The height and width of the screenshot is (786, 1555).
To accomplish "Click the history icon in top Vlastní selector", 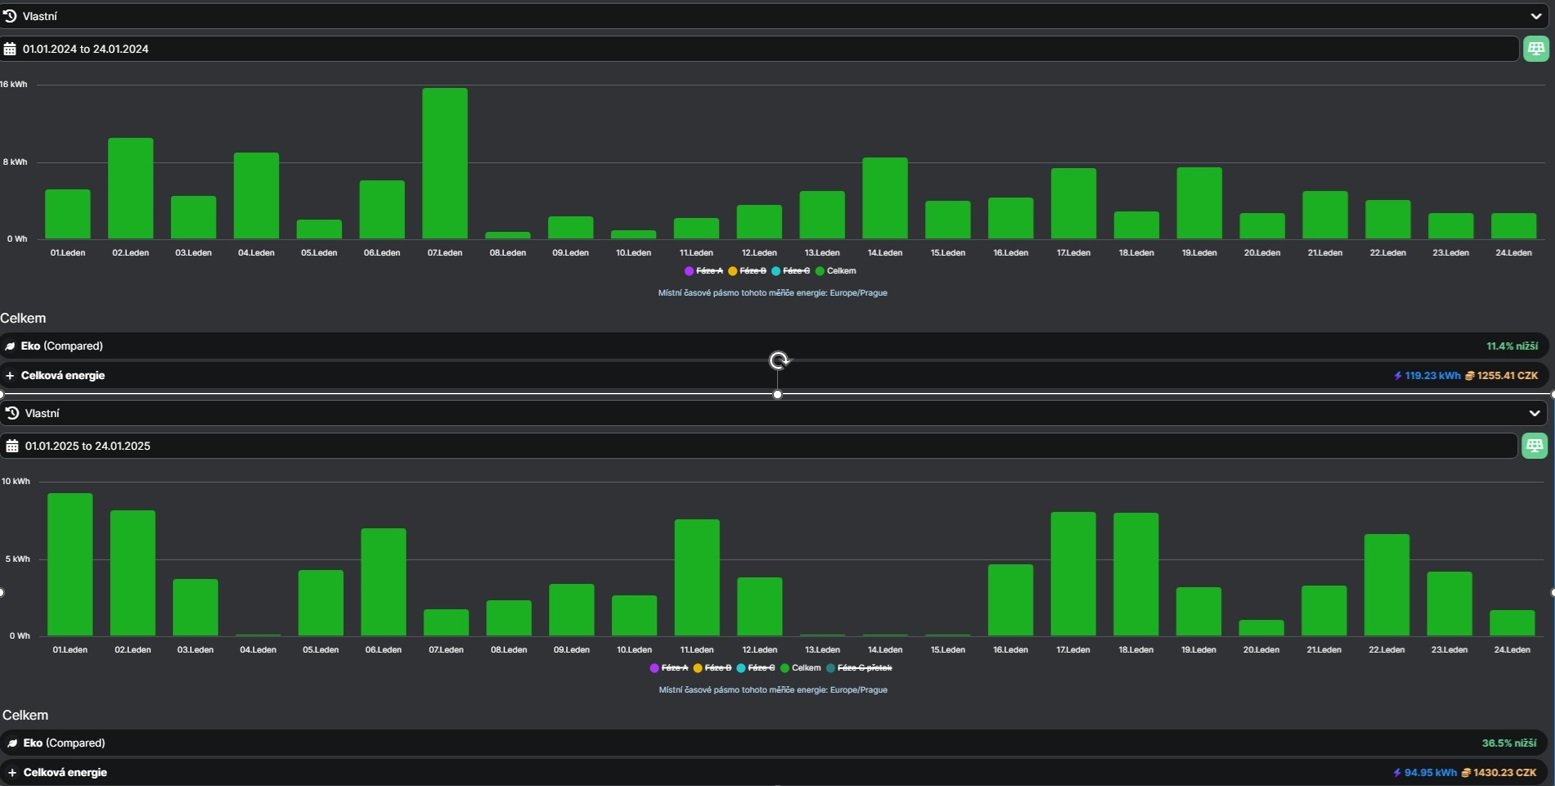I will (x=10, y=16).
